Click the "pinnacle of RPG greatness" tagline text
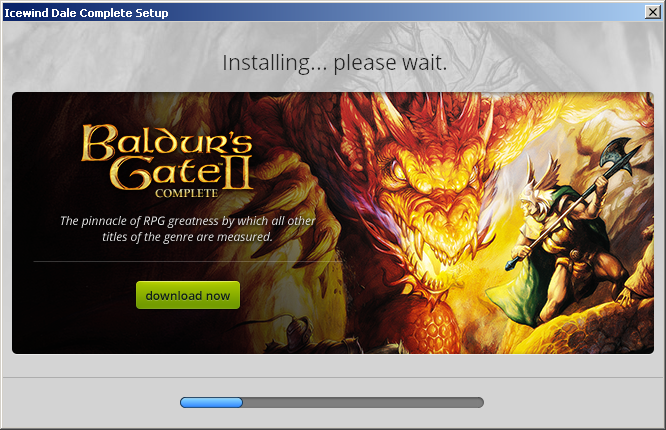The image size is (666, 430). click(187, 229)
